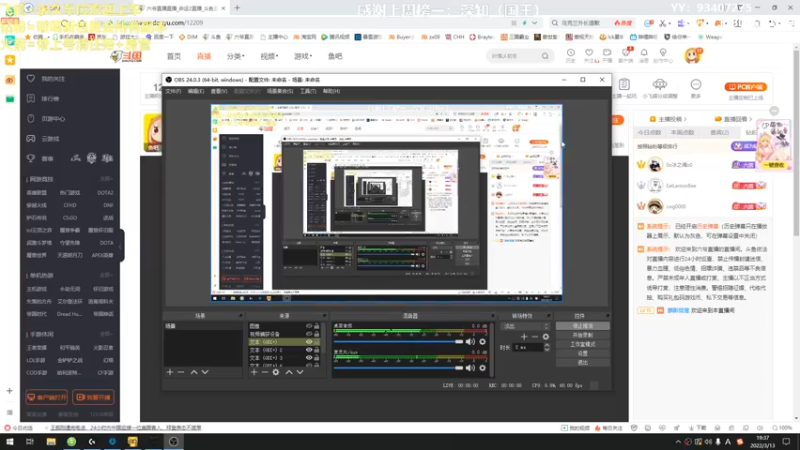
Task: Move the selected source down
Action: pyautogui.click(x=300, y=372)
